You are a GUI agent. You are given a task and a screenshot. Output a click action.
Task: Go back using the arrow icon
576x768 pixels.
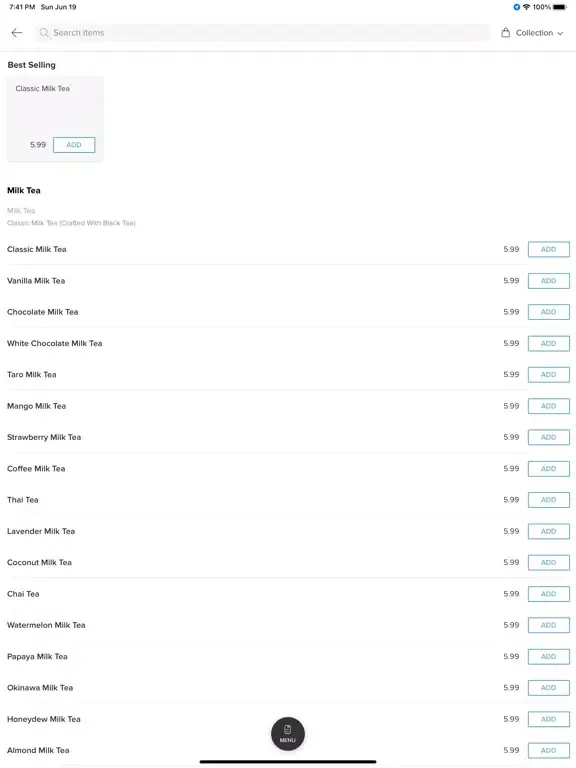pyautogui.click(x=17, y=33)
